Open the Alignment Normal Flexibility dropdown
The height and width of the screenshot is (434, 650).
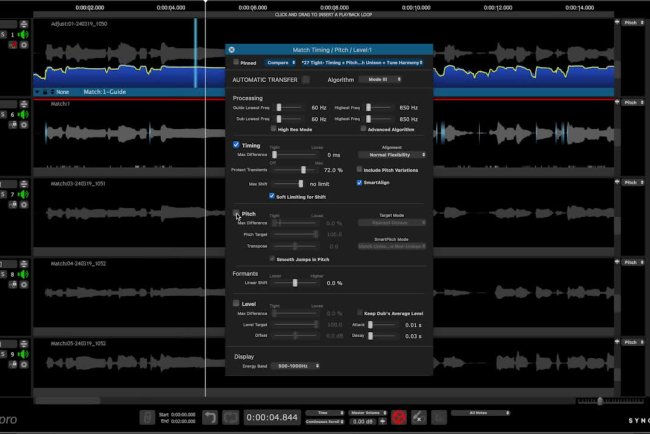tap(392, 155)
